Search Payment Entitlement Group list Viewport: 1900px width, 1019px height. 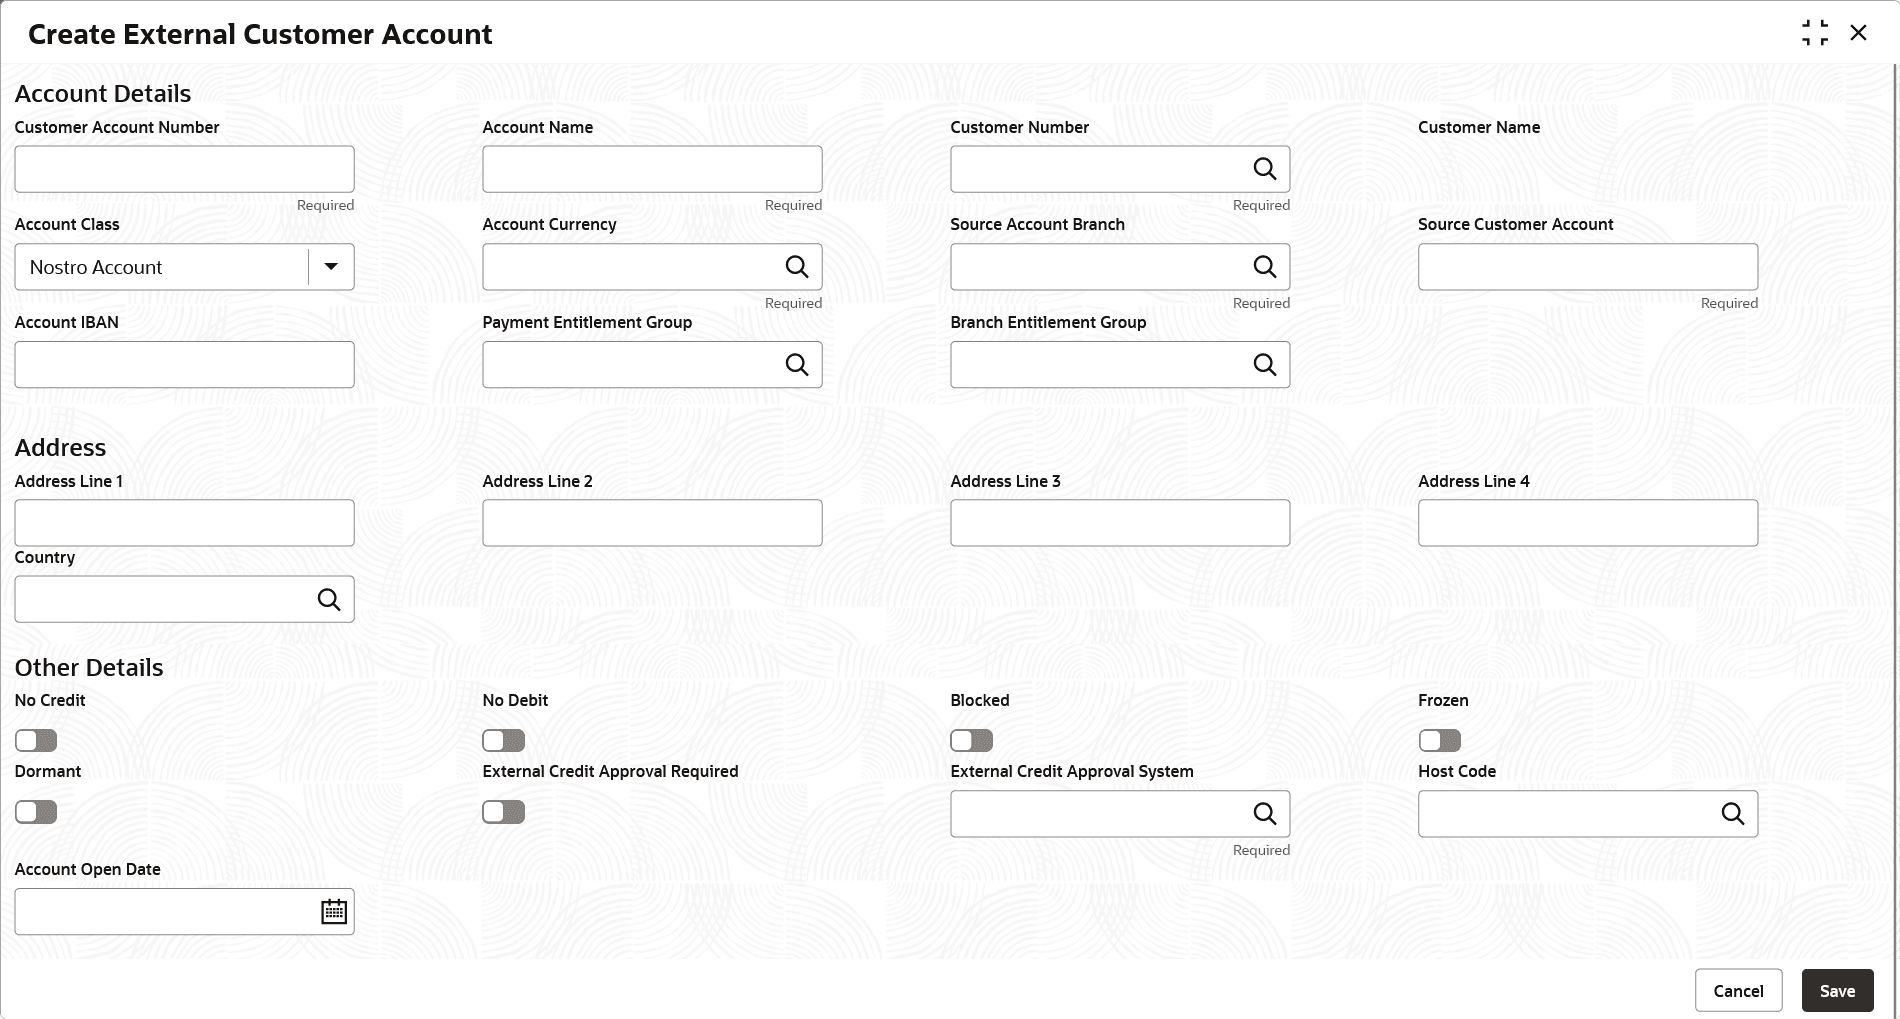[796, 365]
